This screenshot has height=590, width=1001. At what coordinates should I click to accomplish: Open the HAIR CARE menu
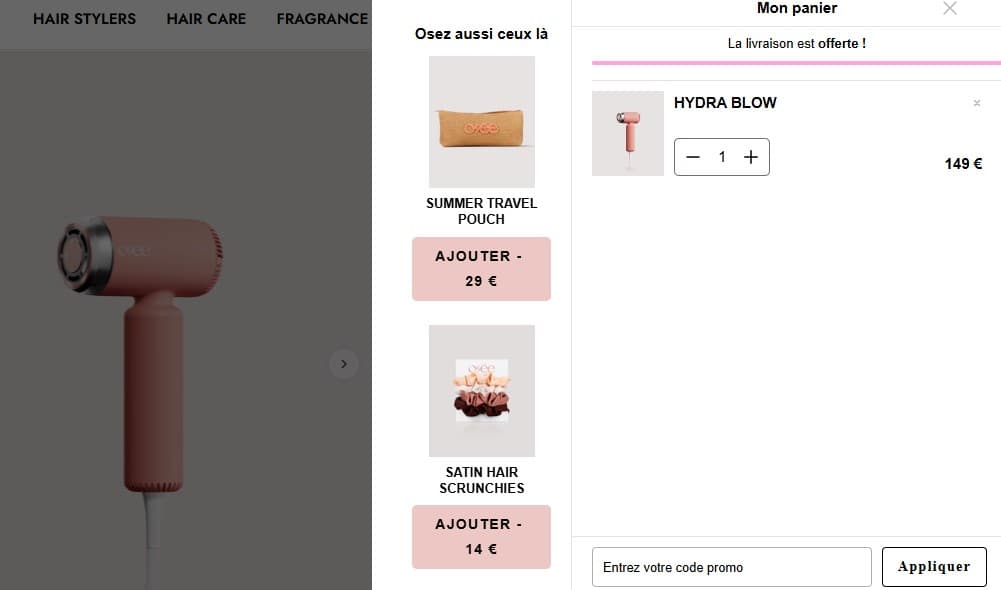[x=206, y=18]
